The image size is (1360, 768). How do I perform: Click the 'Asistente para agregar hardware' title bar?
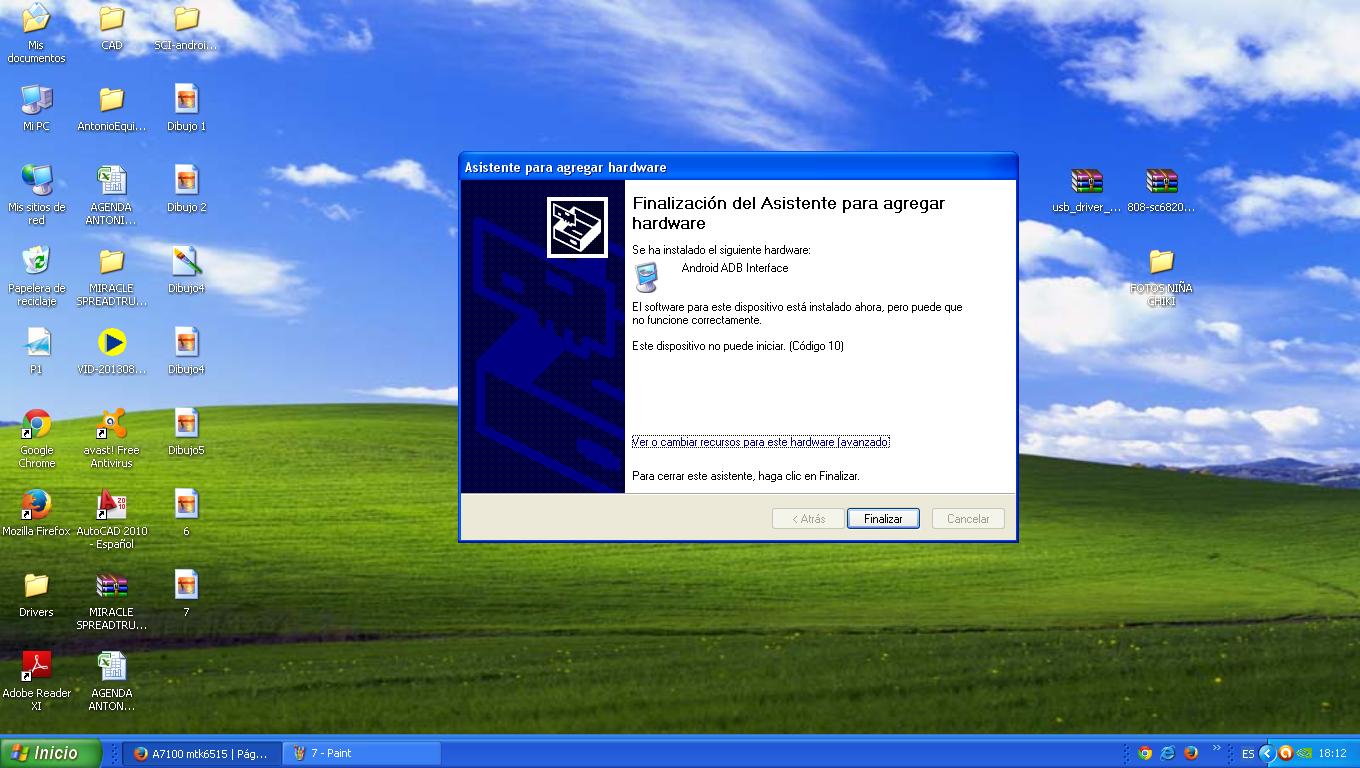(738, 167)
